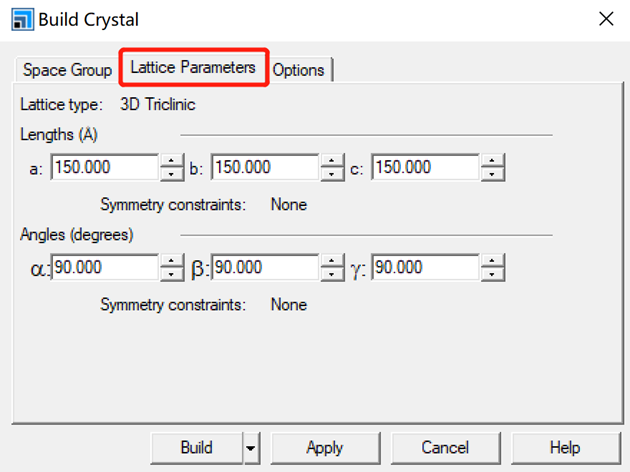Click the length a input field
The width and height of the screenshot is (630, 472).
pyautogui.click(x=104, y=167)
